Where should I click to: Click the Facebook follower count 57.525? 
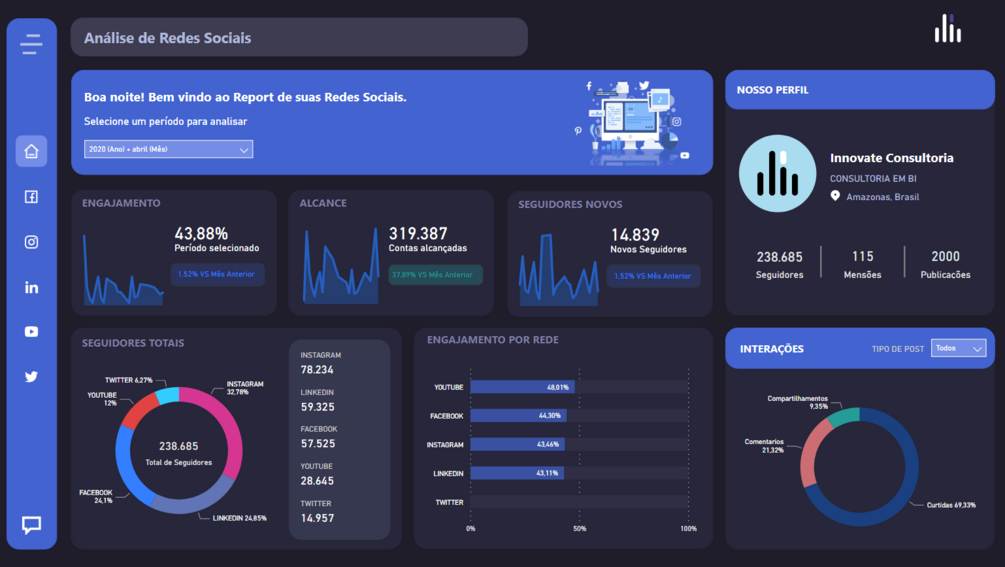(x=317, y=443)
